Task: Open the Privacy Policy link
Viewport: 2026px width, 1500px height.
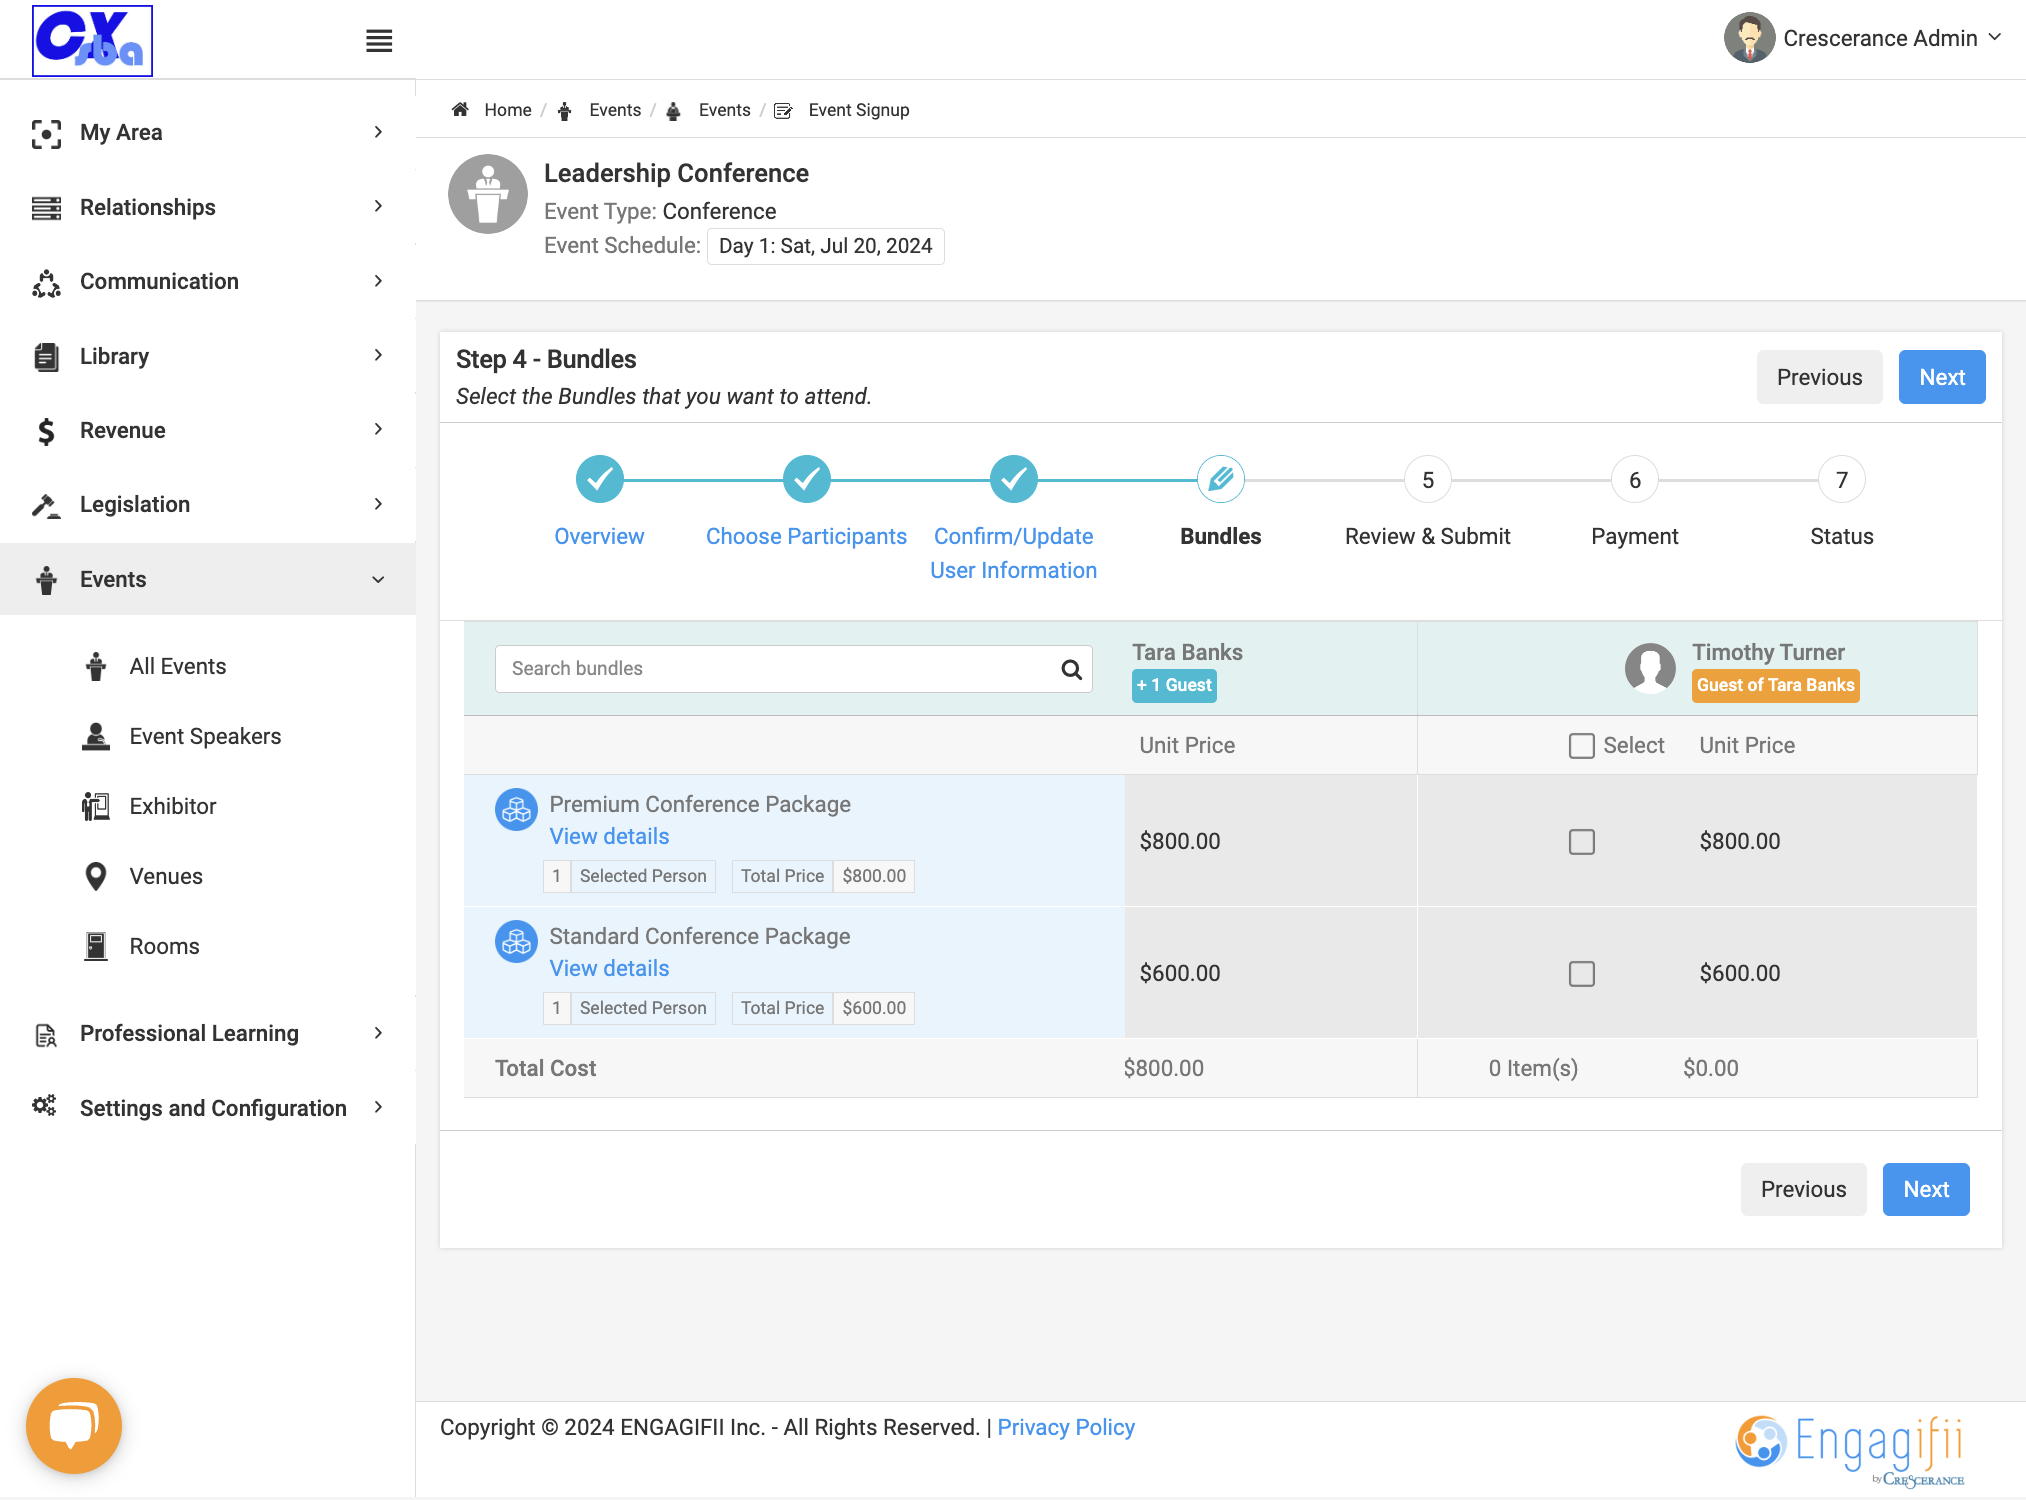Action: click(x=1066, y=1428)
